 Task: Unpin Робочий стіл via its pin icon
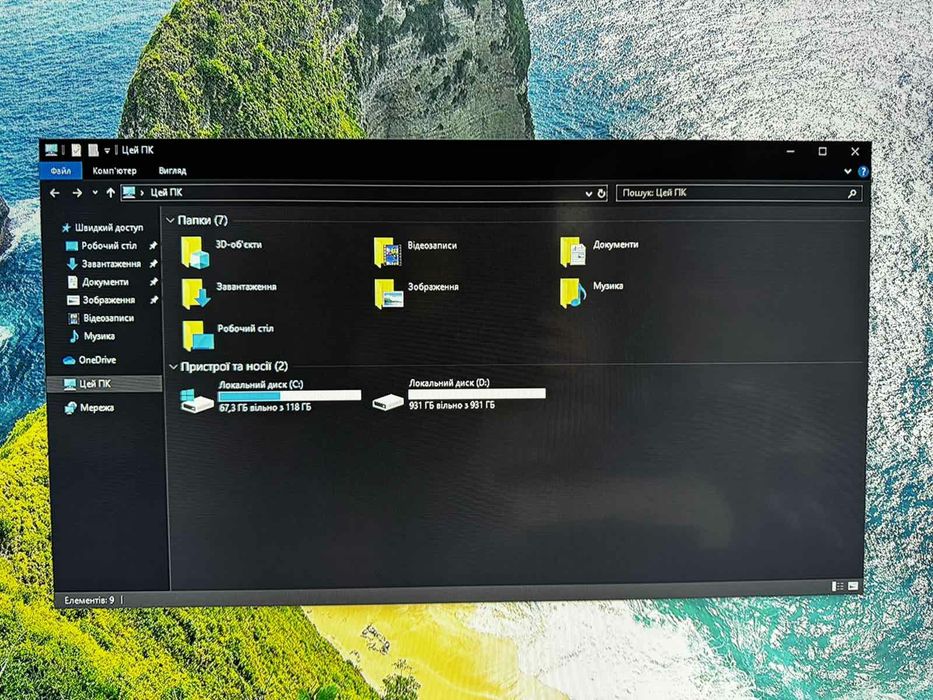[153, 245]
